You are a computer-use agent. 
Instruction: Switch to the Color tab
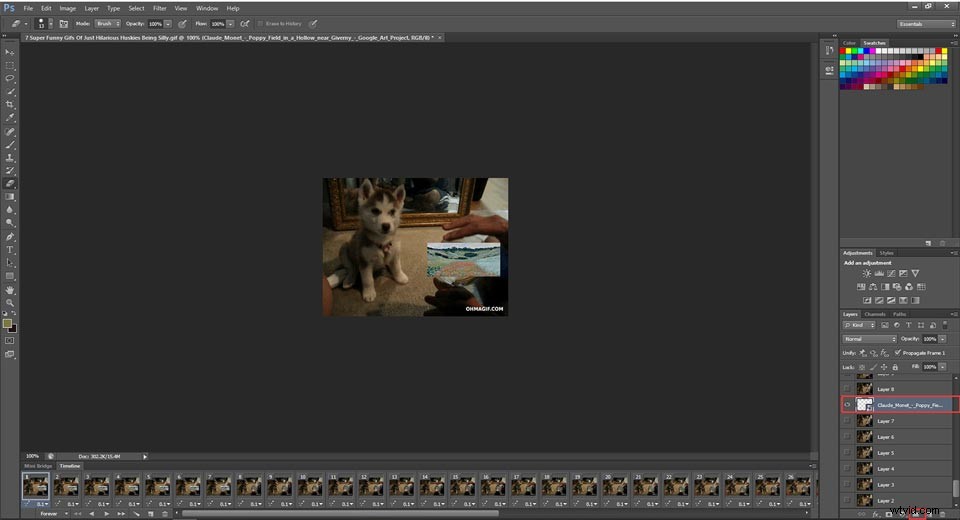[x=849, y=43]
